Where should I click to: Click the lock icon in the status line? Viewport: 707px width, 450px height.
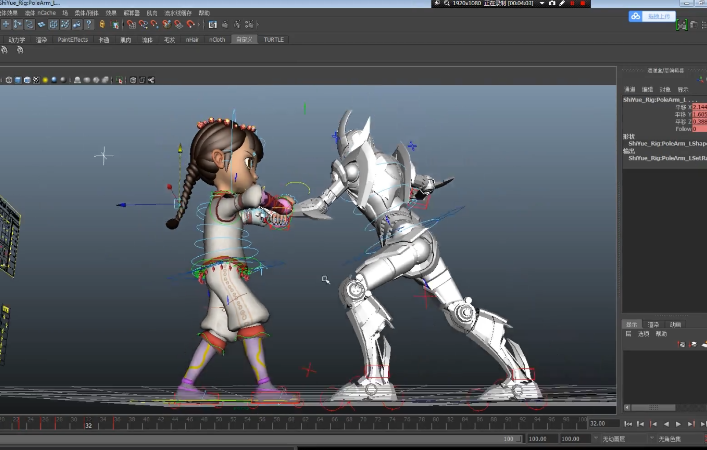tap(101, 23)
